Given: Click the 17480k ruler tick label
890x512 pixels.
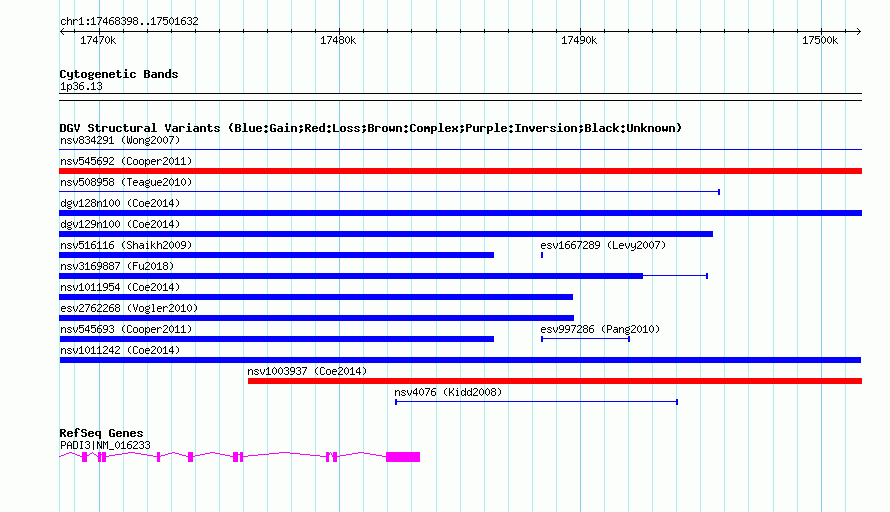Looking at the screenshot, I should point(338,41).
